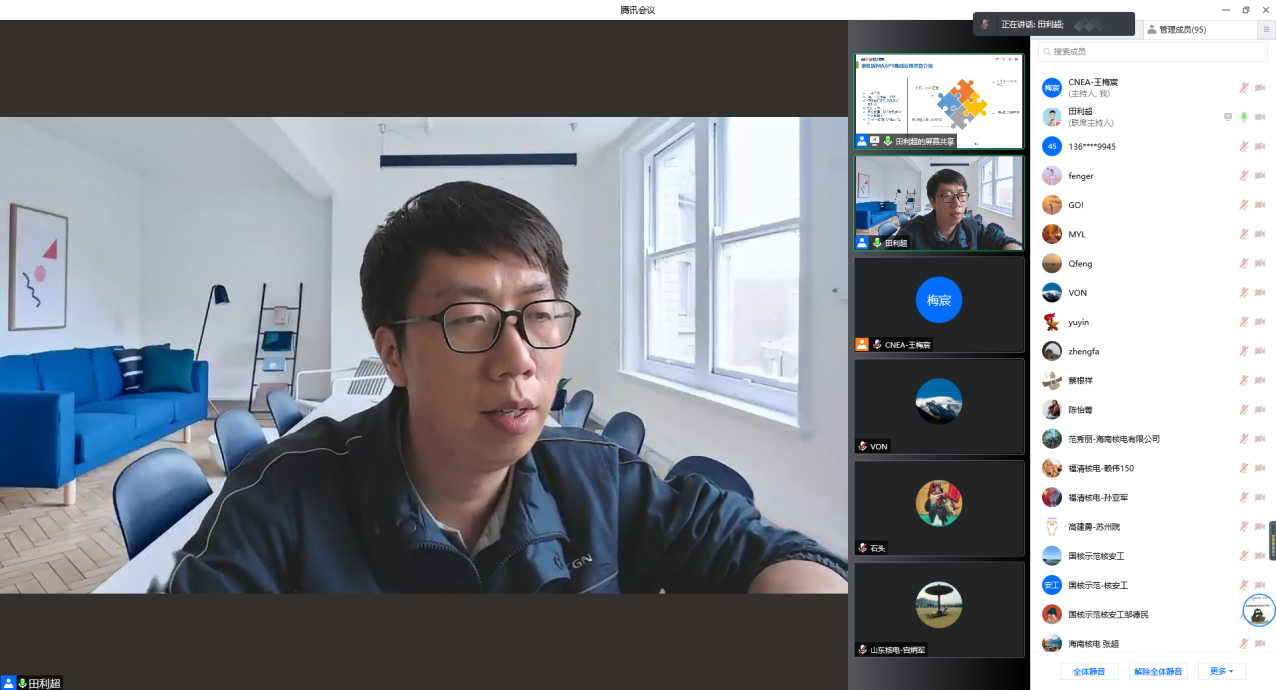Viewport: 1276px width, 690px height.
Task: Select 田利超的屏幕共享 thumbnail
Action: 938,101
